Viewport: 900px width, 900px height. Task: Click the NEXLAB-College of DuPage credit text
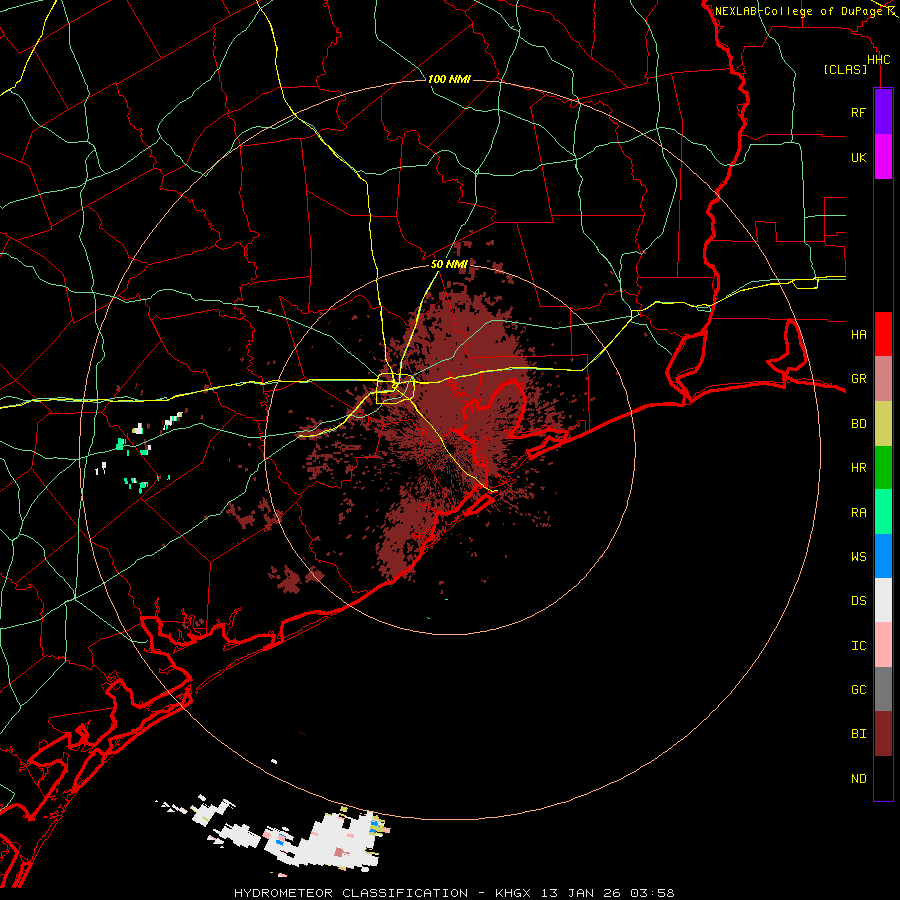point(798,11)
